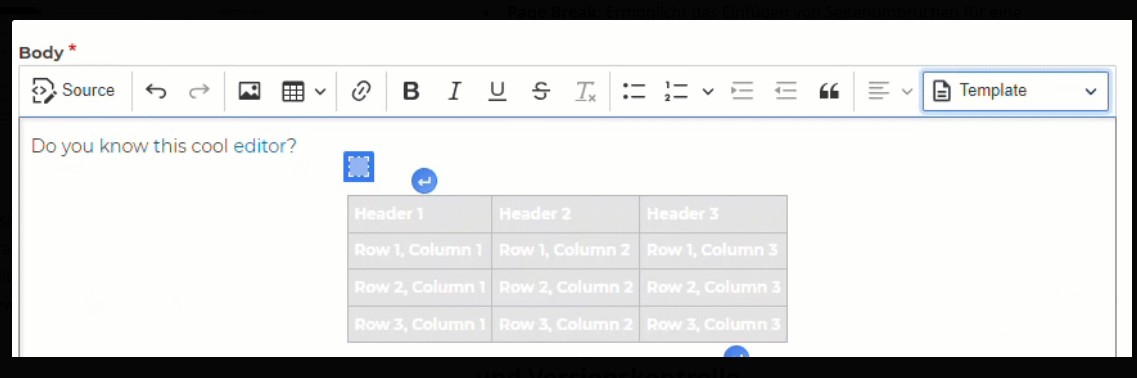Insert a bulleted list
Screen dimensions: 1137x378
pos(634,91)
